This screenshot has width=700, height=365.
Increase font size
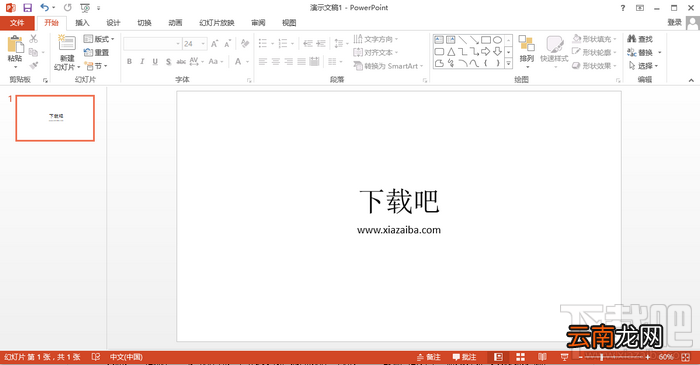215,44
